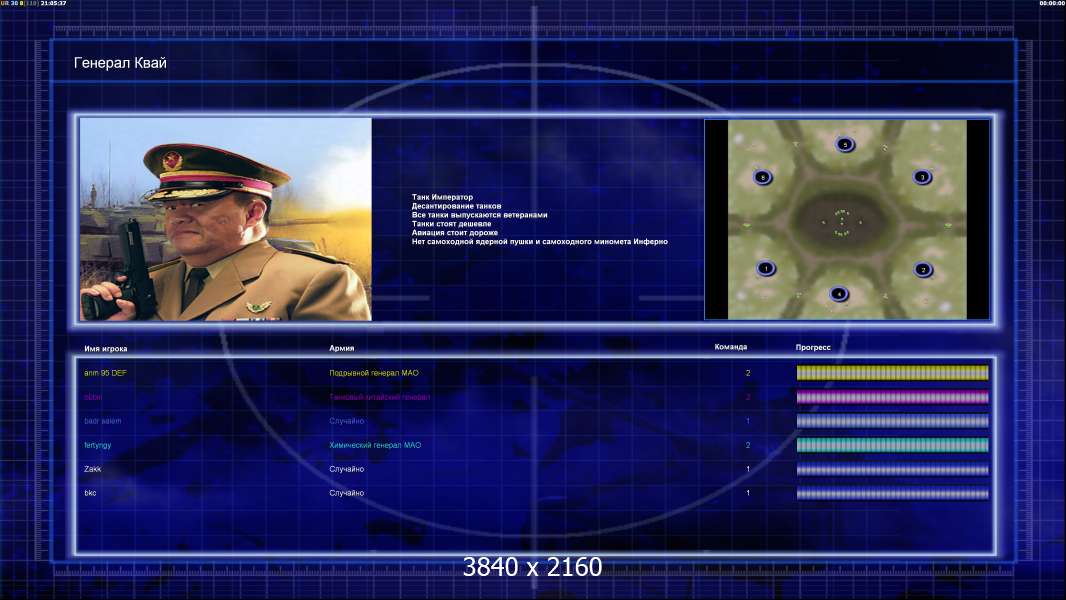Click the "Авиация стоит дороже" line
Screen dimensions: 1066x600
click(x=455, y=232)
